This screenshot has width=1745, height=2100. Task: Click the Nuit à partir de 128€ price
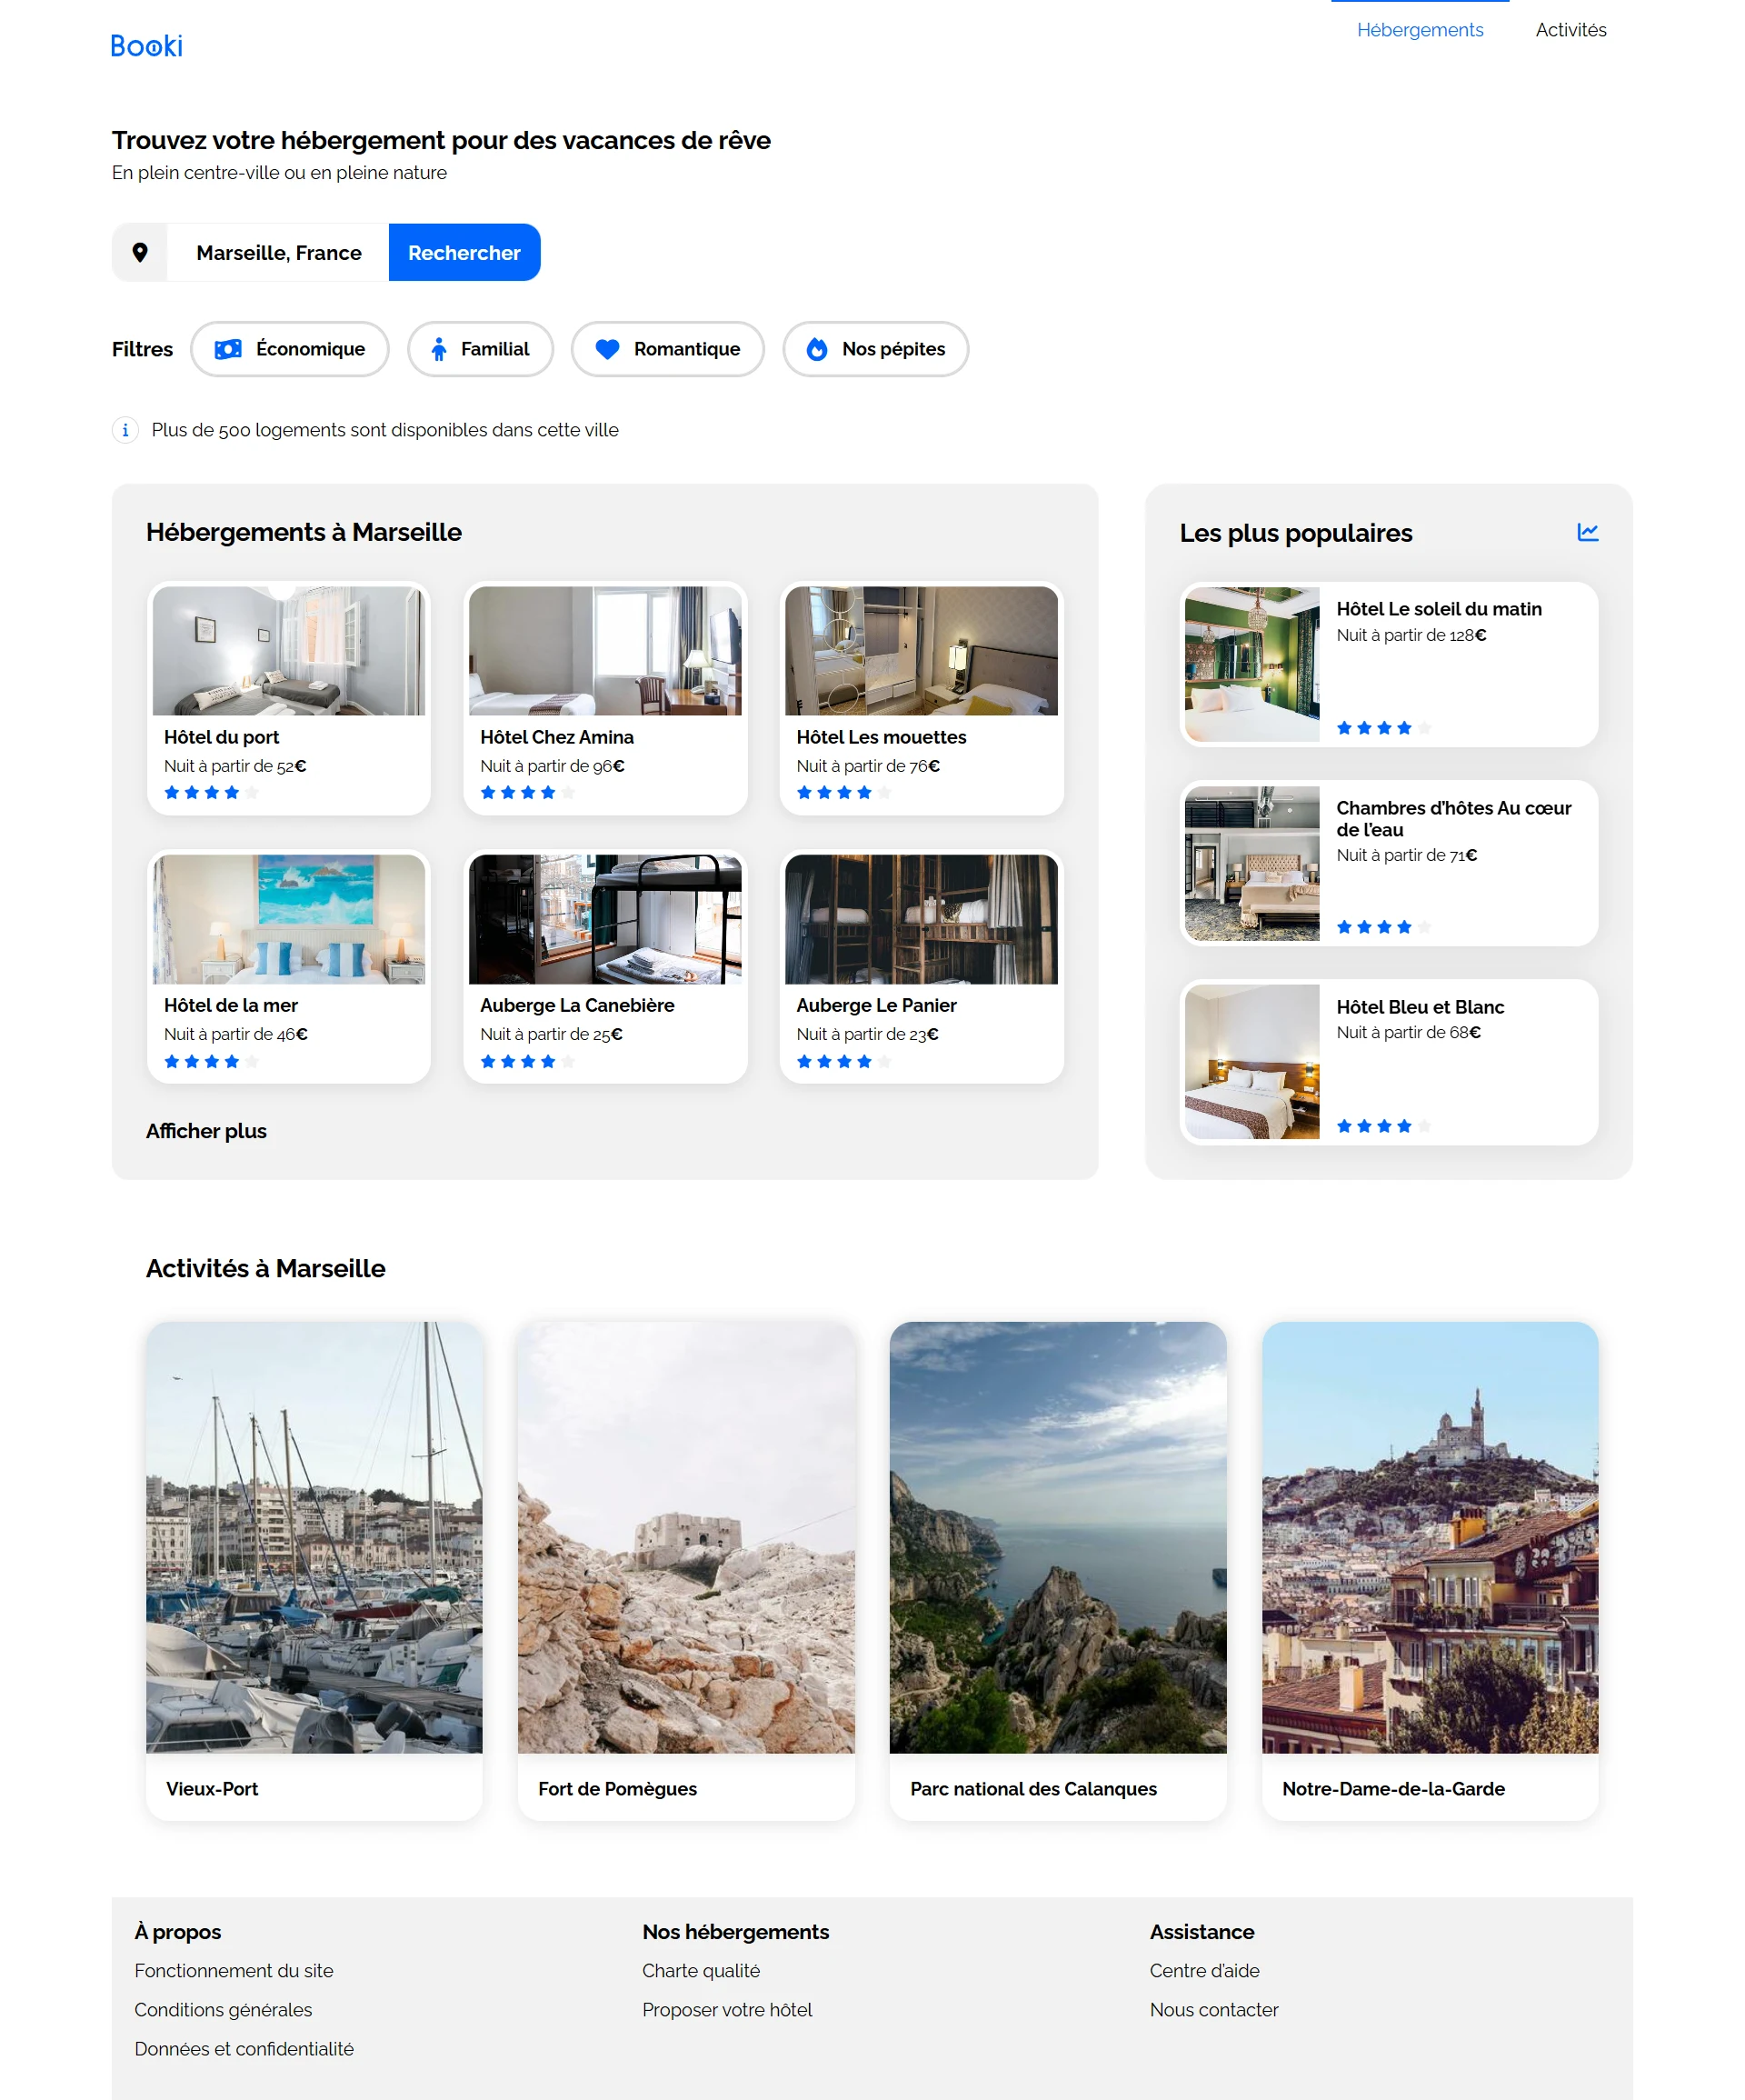[x=1411, y=635]
